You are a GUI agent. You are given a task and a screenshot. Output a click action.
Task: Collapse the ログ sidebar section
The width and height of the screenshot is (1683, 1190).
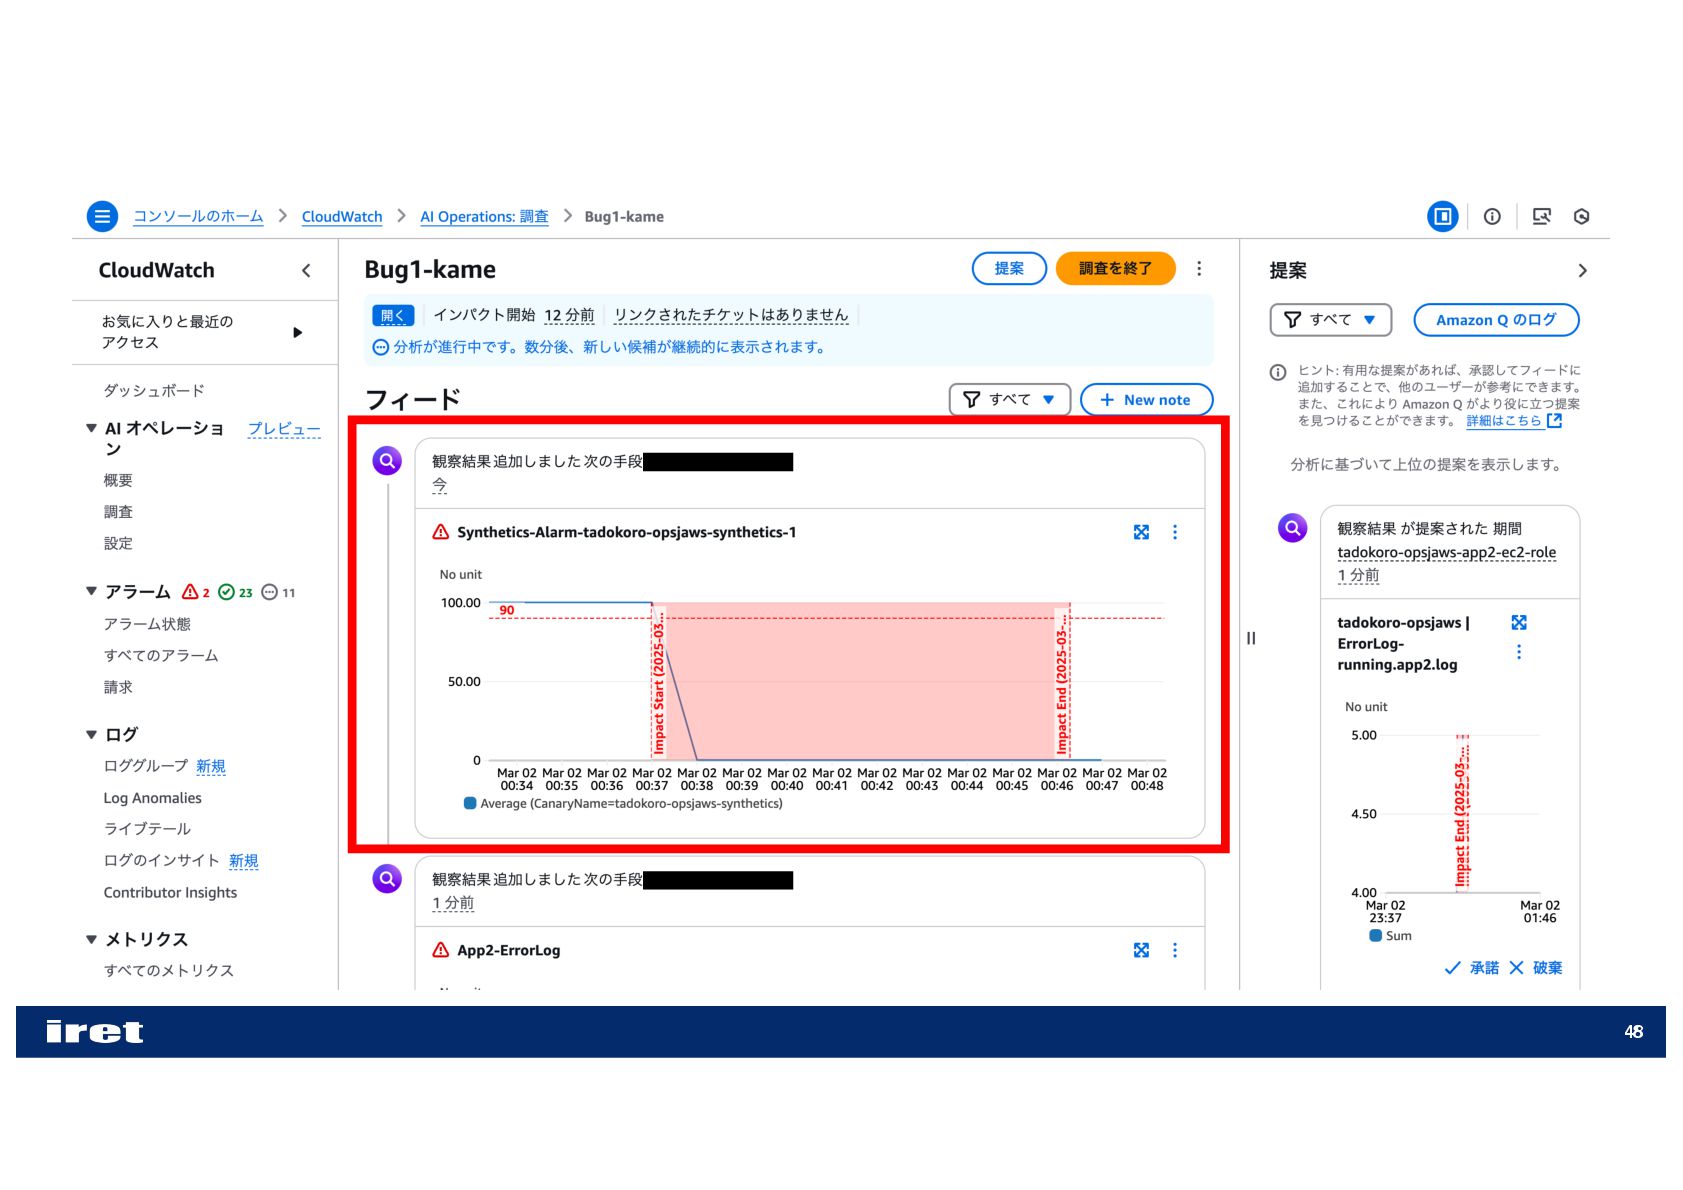coord(91,734)
